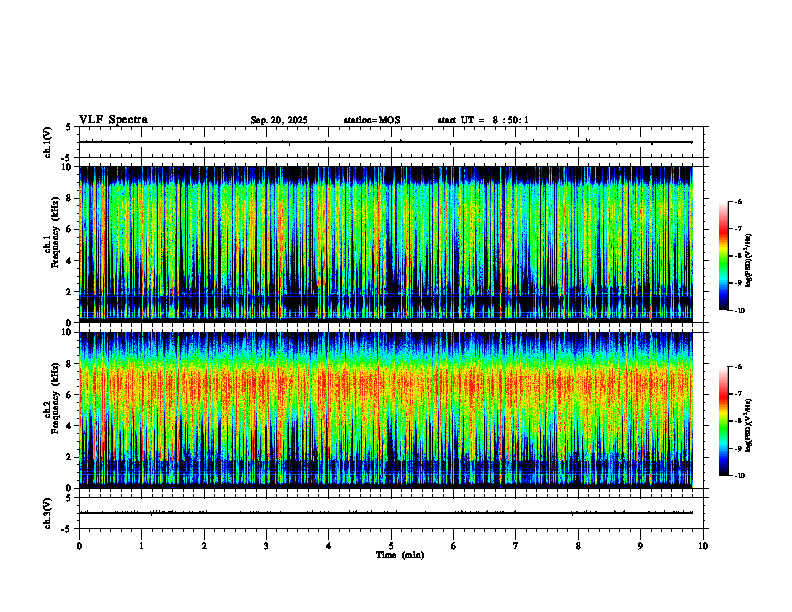The width and height of the screenshot is (792, 612).
Task: Click the ch.3 voltage waveform trace
Action: [386, 513]
